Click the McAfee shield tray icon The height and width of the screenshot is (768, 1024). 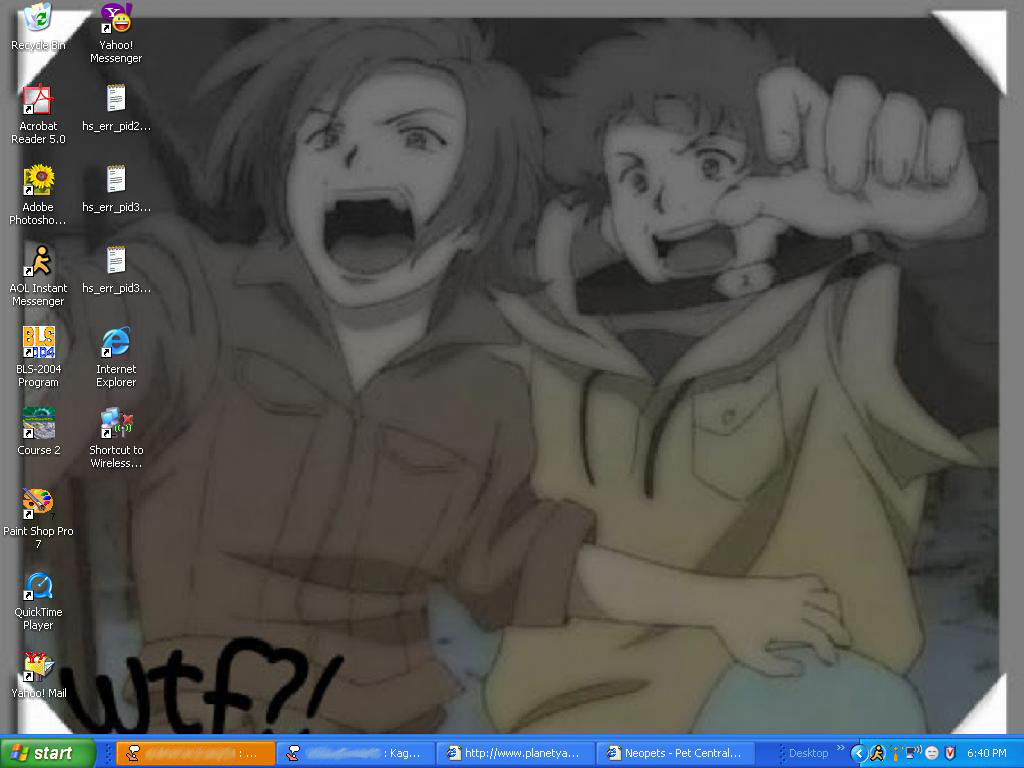[950, 754]
